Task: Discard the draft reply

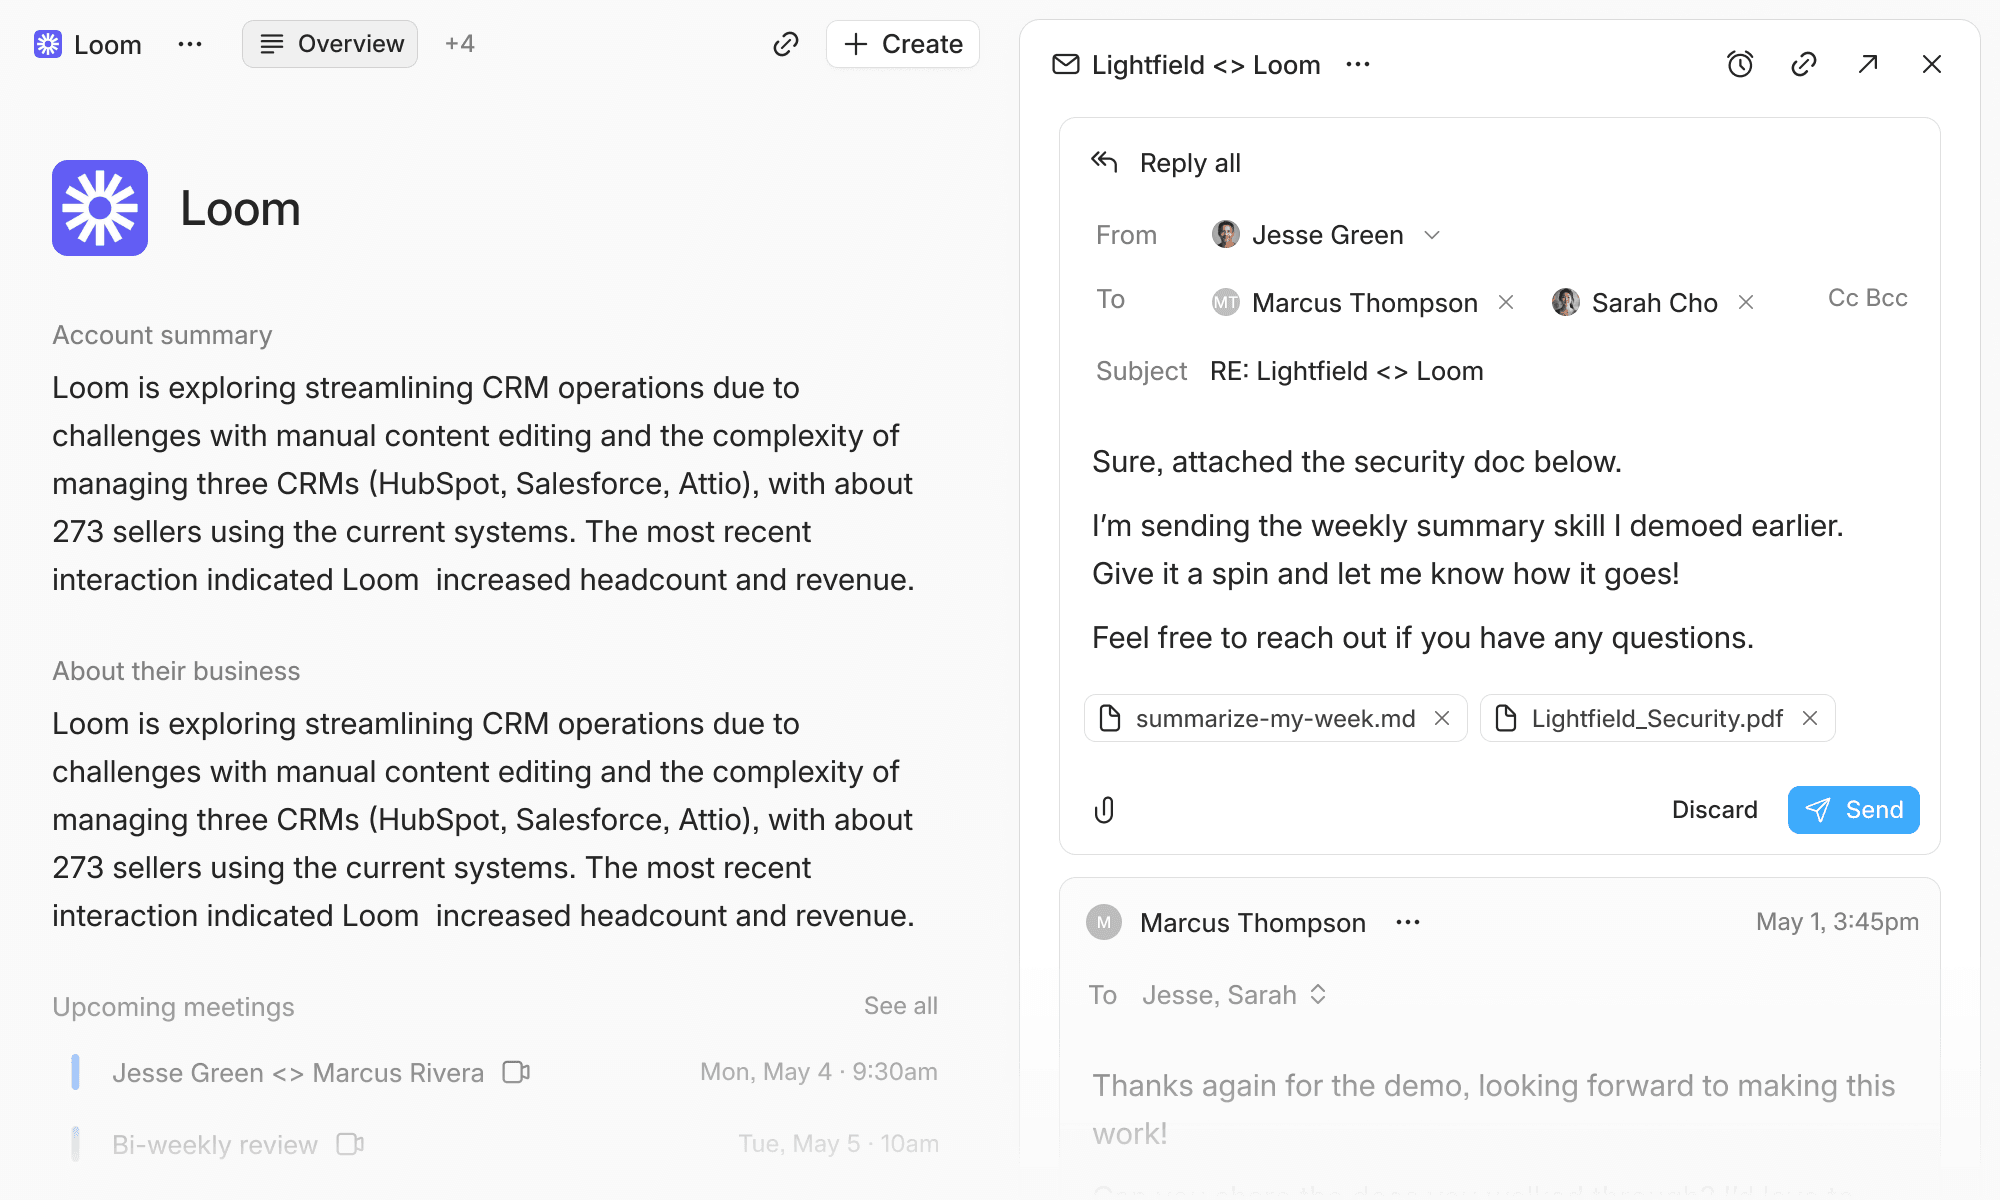Action: (1714, 810)
